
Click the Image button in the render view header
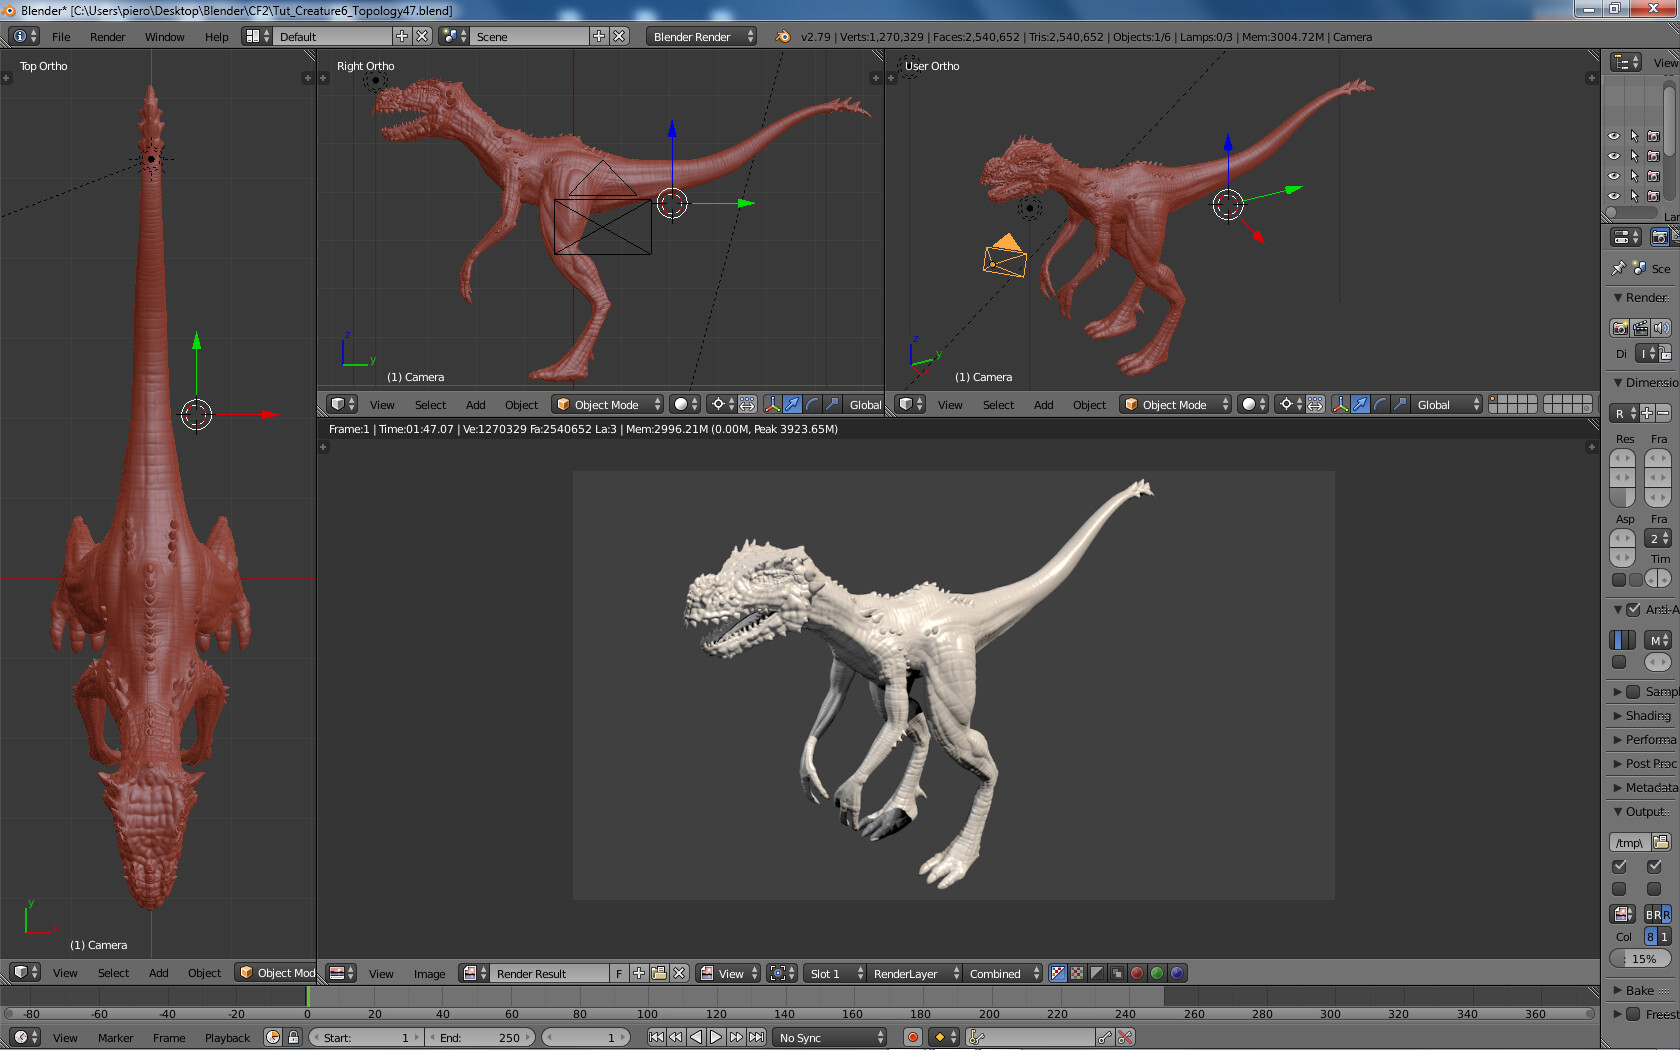(x=430, y=973)
